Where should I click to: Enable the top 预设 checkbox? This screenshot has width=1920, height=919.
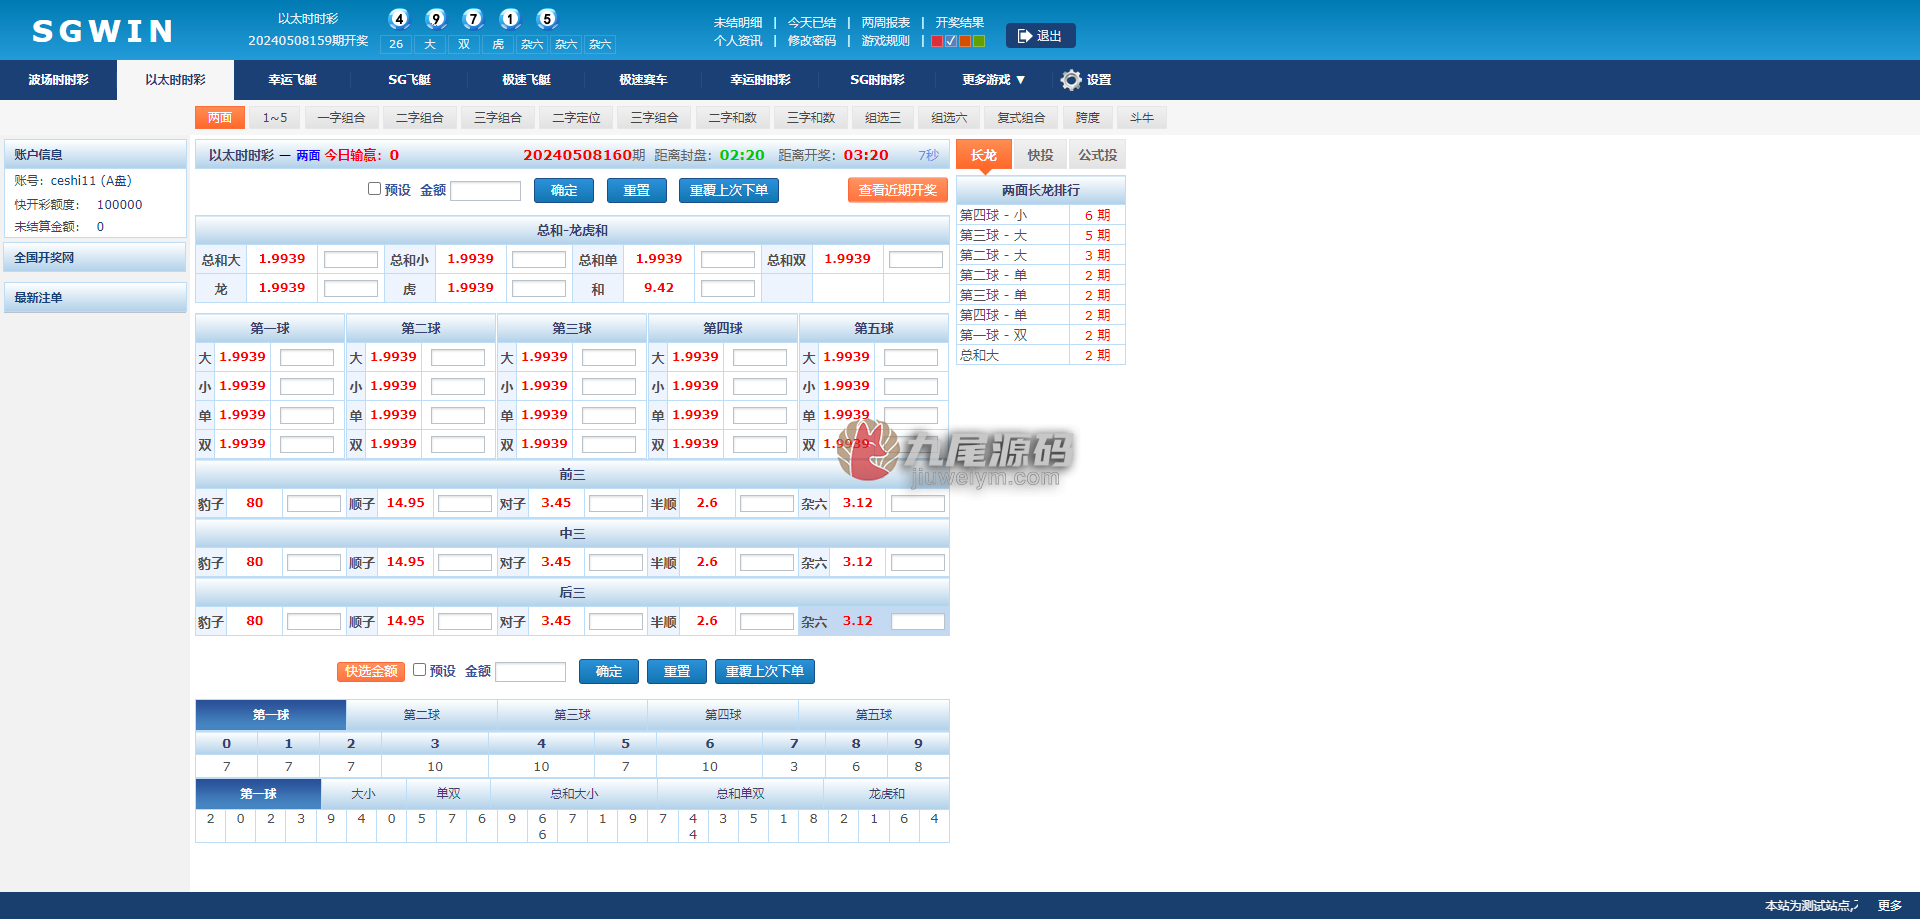point(374,188)
